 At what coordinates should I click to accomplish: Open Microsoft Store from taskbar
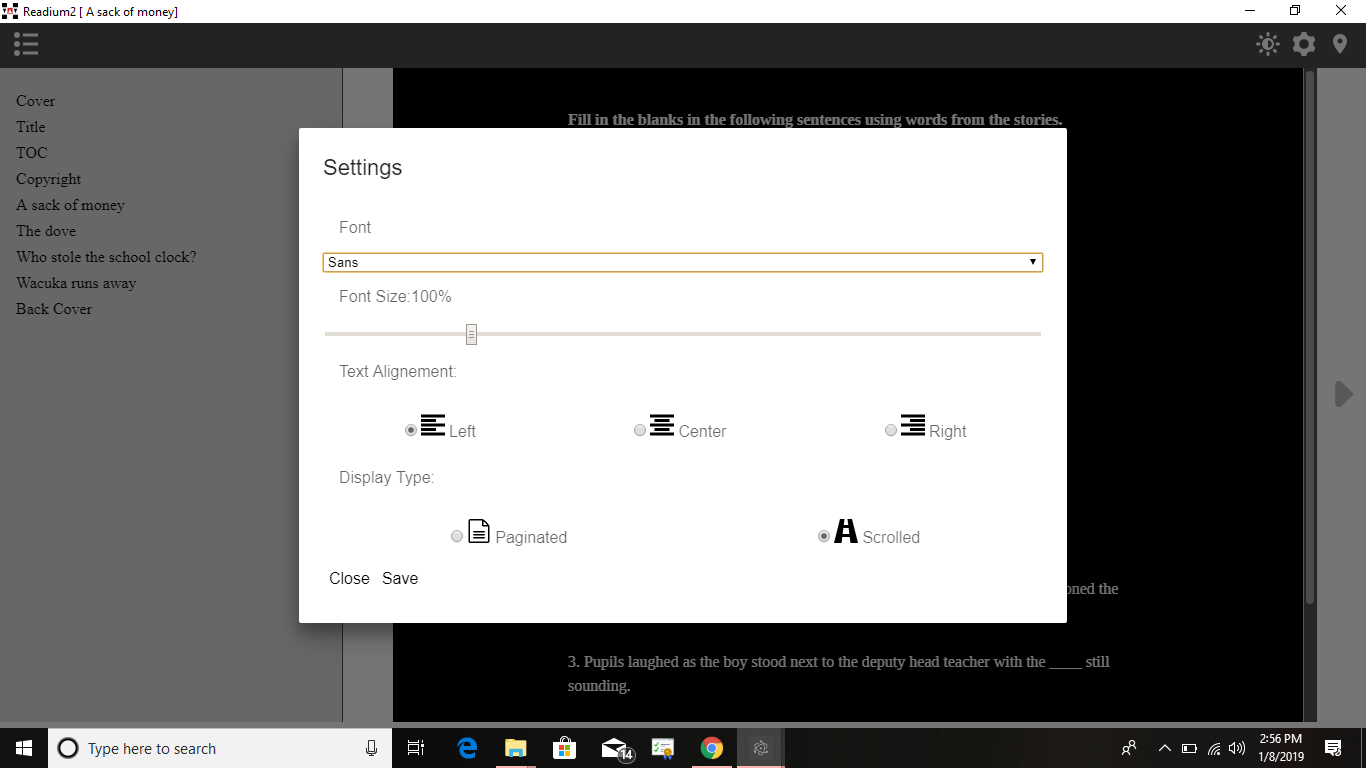(x=565, y=748)
